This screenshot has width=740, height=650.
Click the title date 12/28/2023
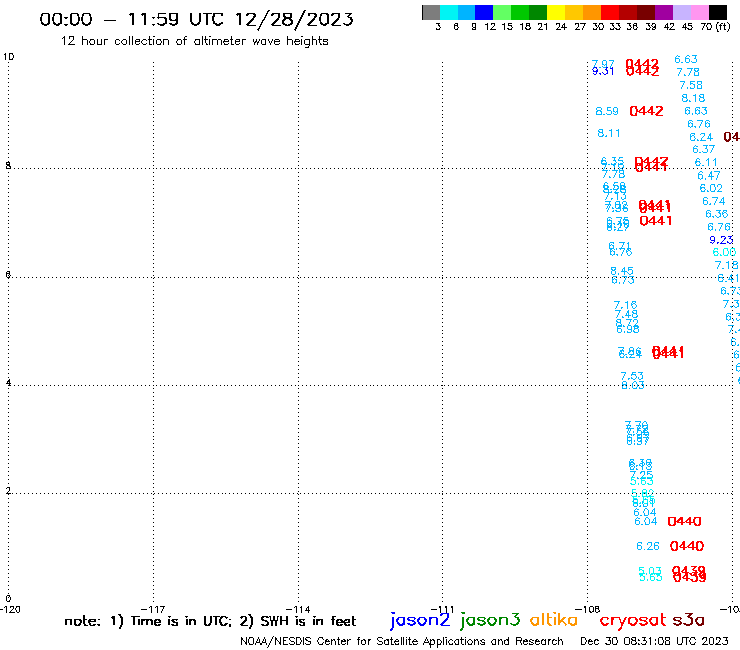pyautogui.click(x=294, y=19)
